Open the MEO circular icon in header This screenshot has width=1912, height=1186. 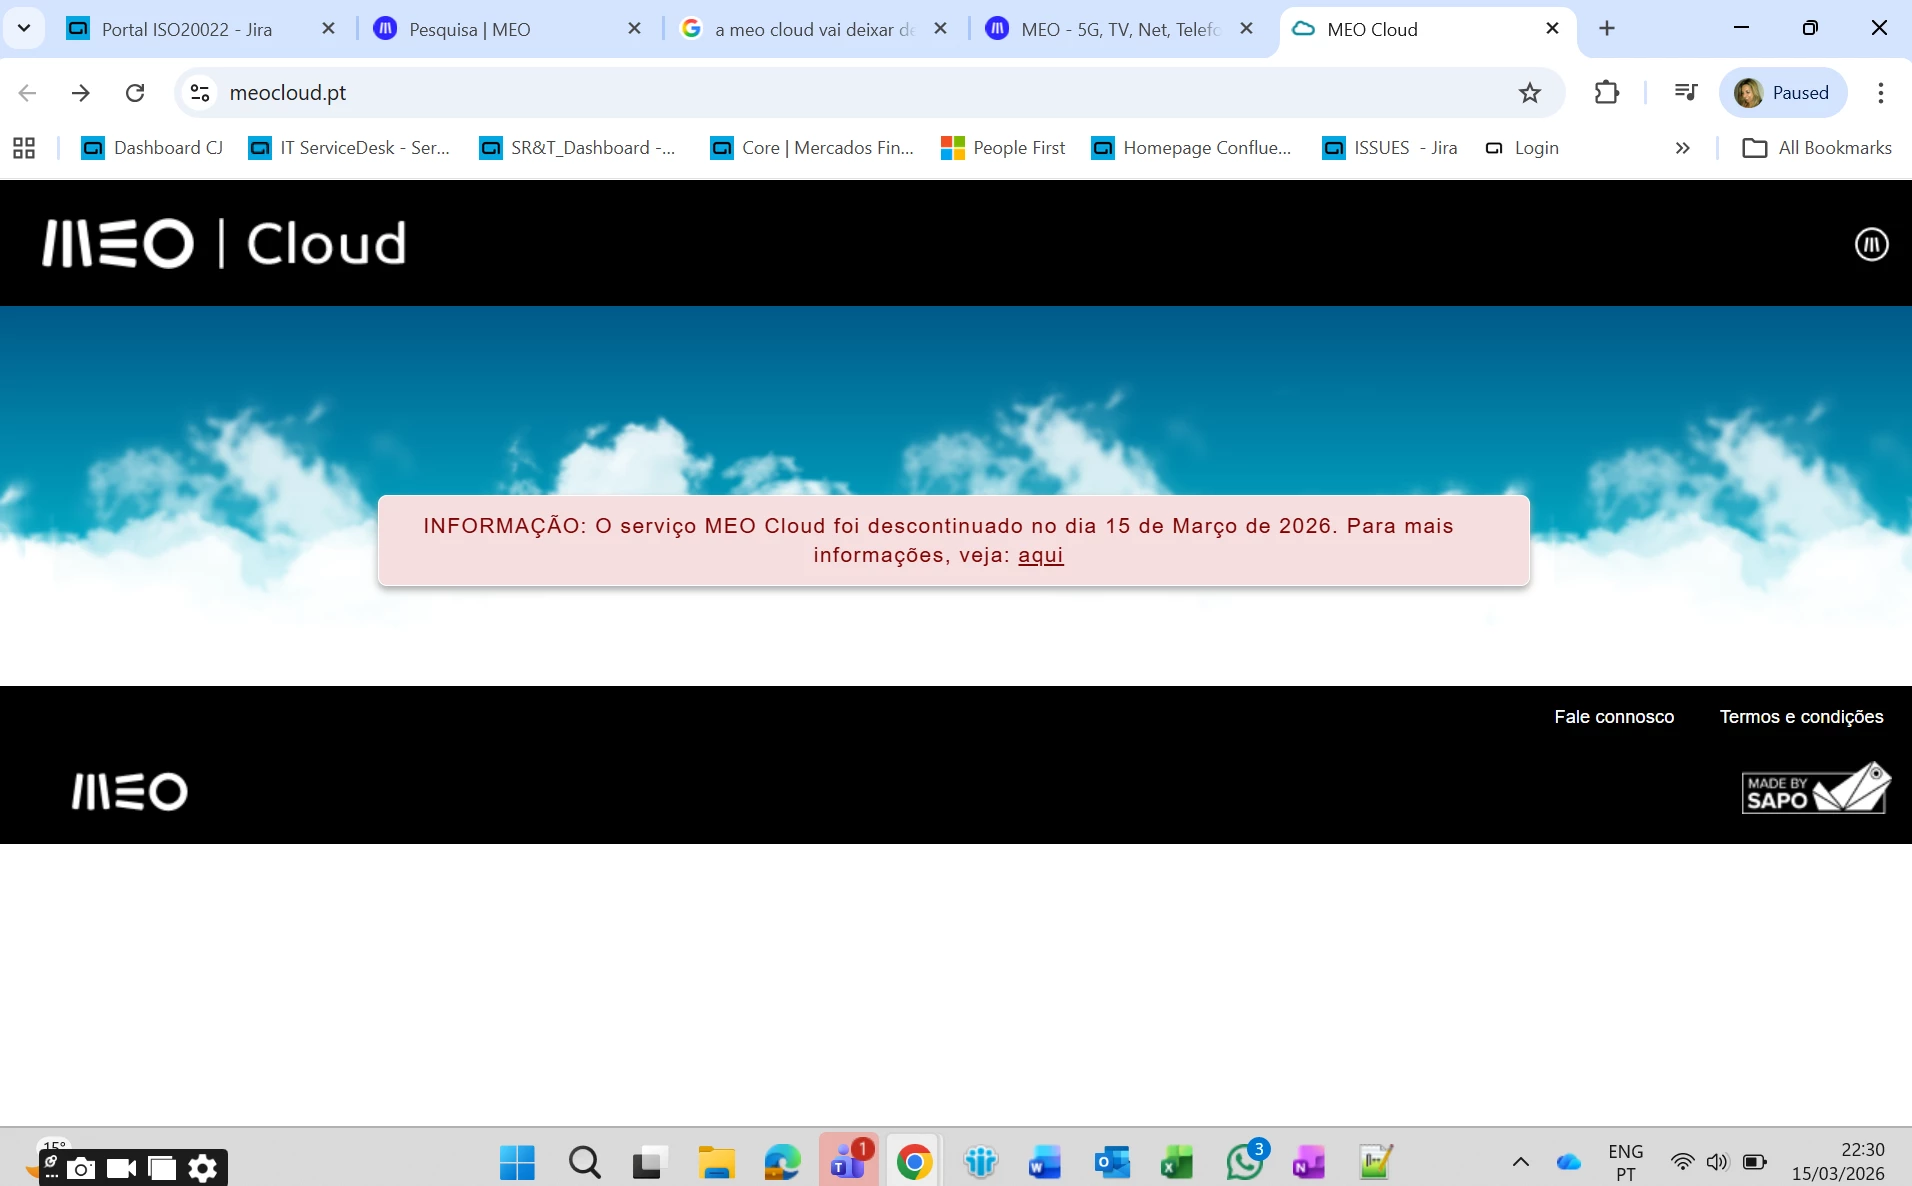coord(1871,244)
